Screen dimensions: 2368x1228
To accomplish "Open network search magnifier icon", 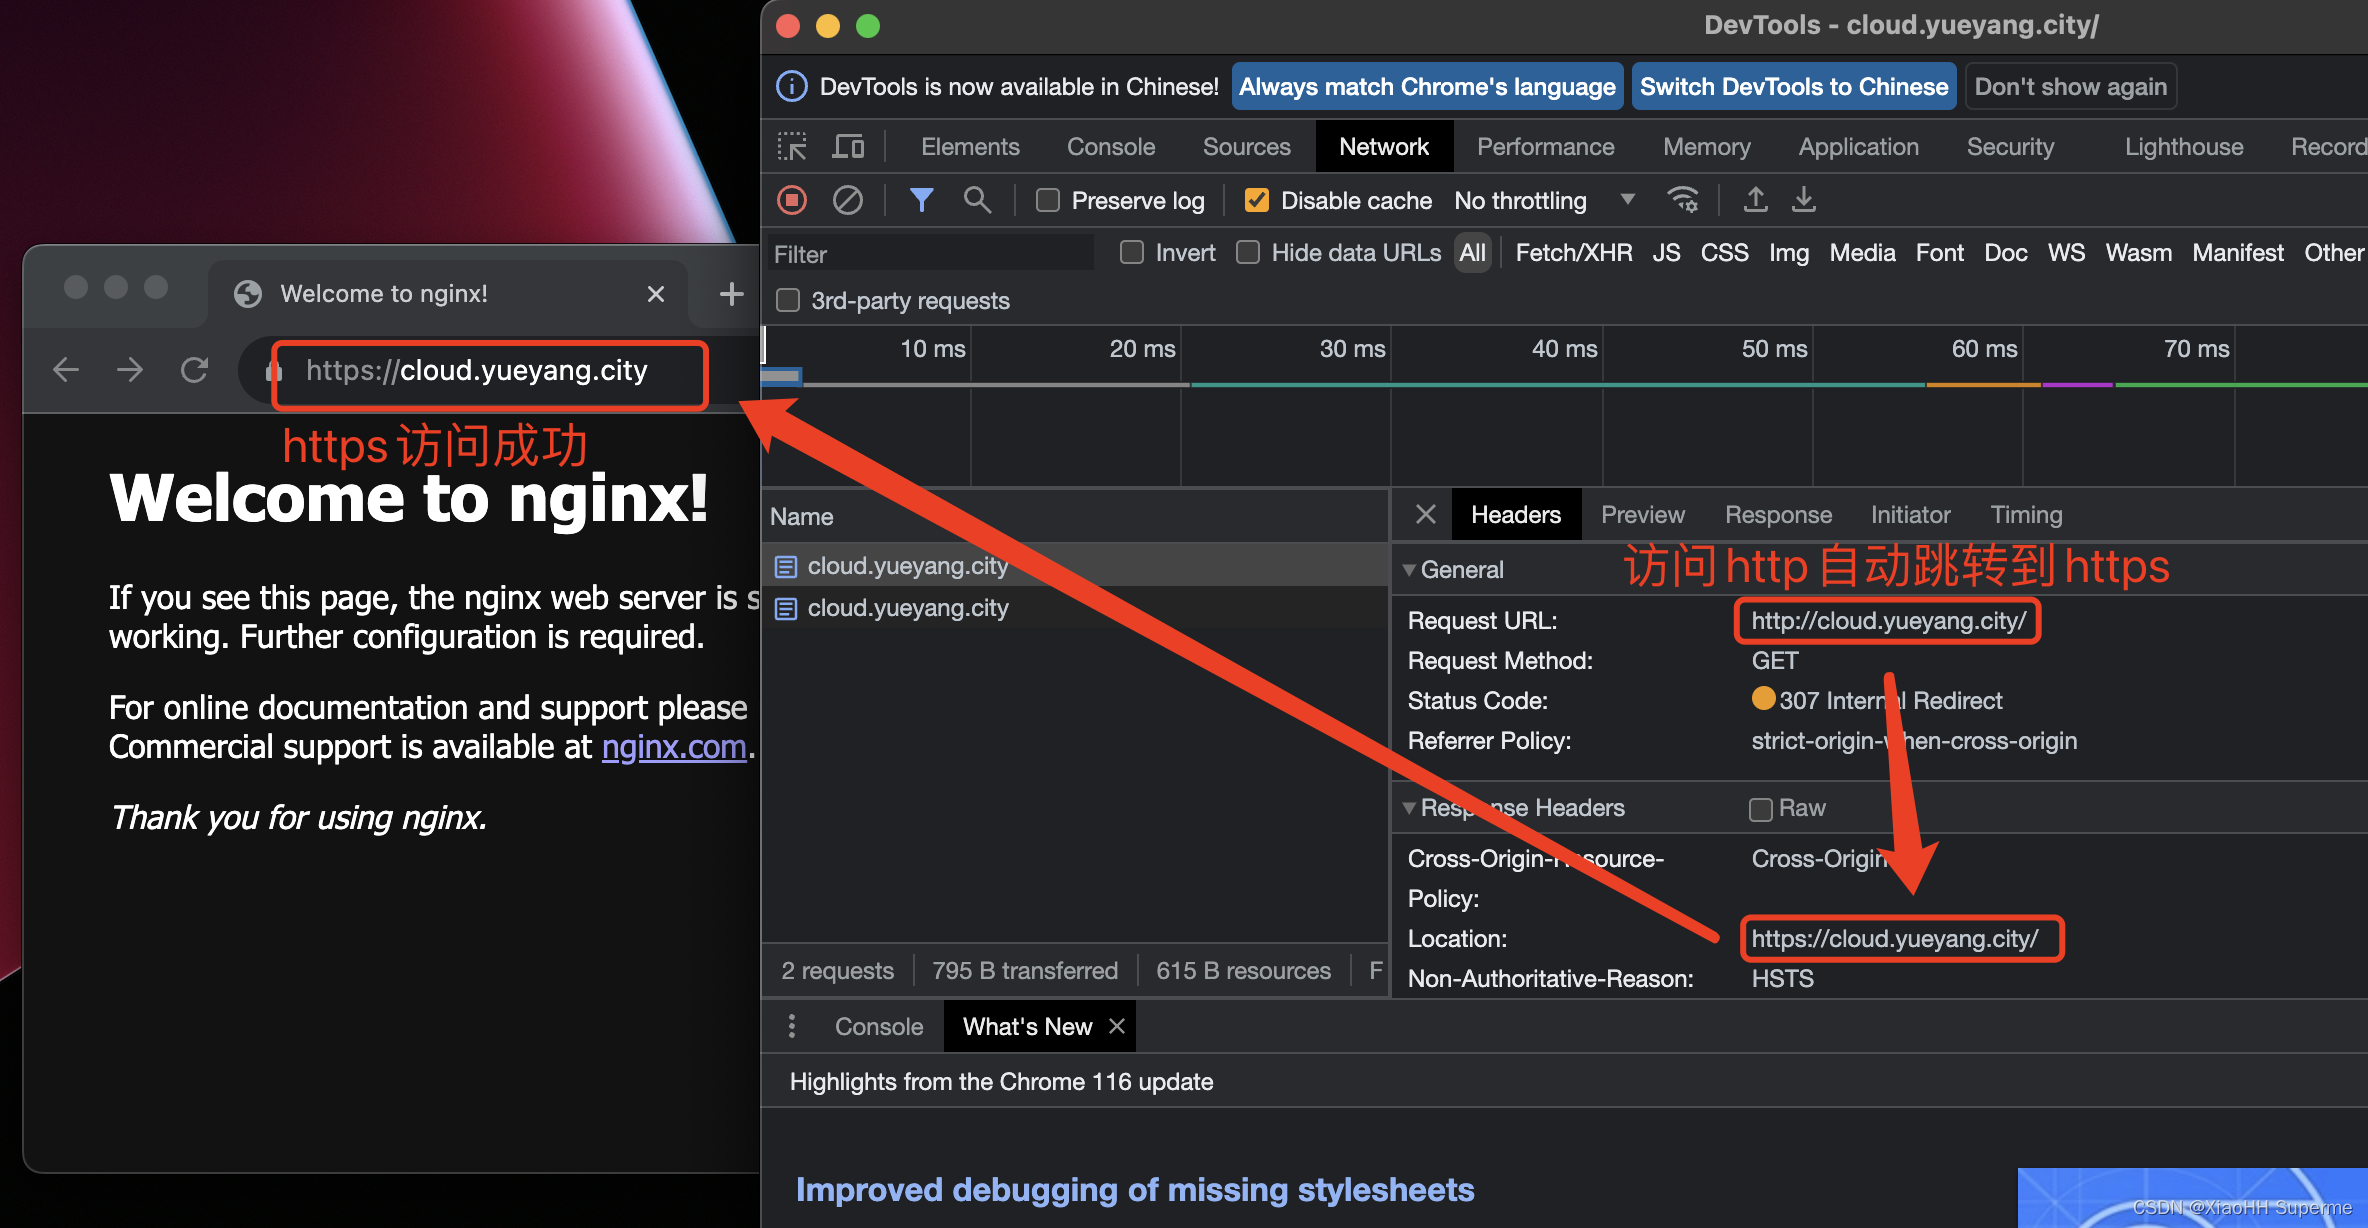I will coord(977,201).
